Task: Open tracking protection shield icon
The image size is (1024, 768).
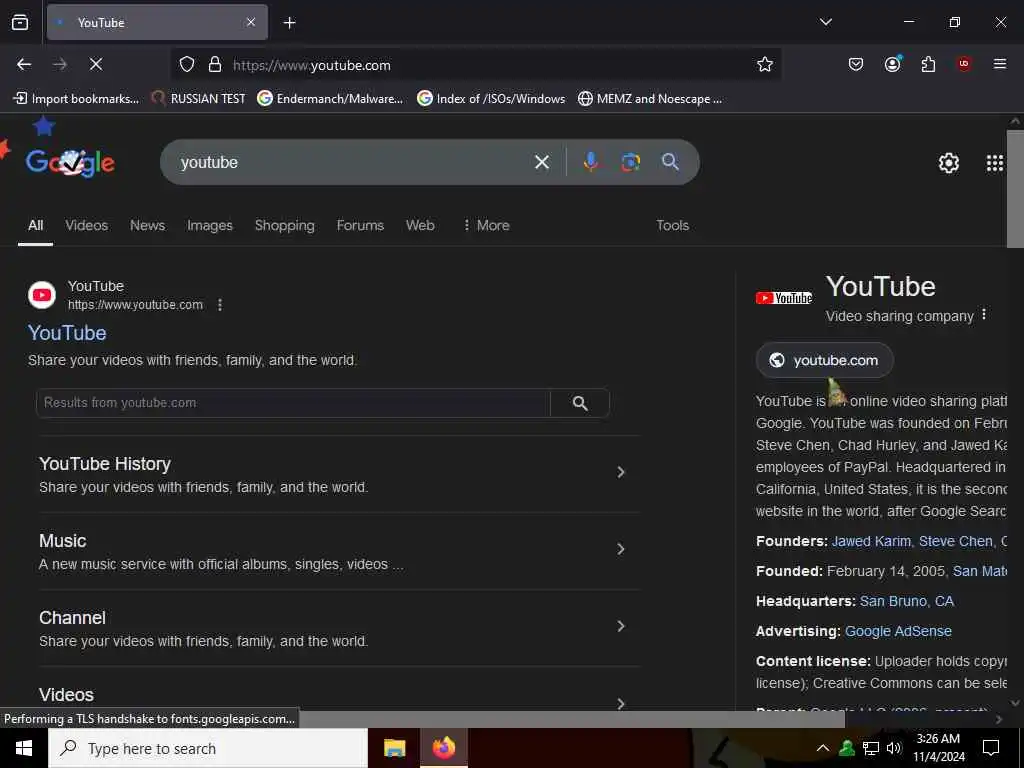Action: coord(187,65)
